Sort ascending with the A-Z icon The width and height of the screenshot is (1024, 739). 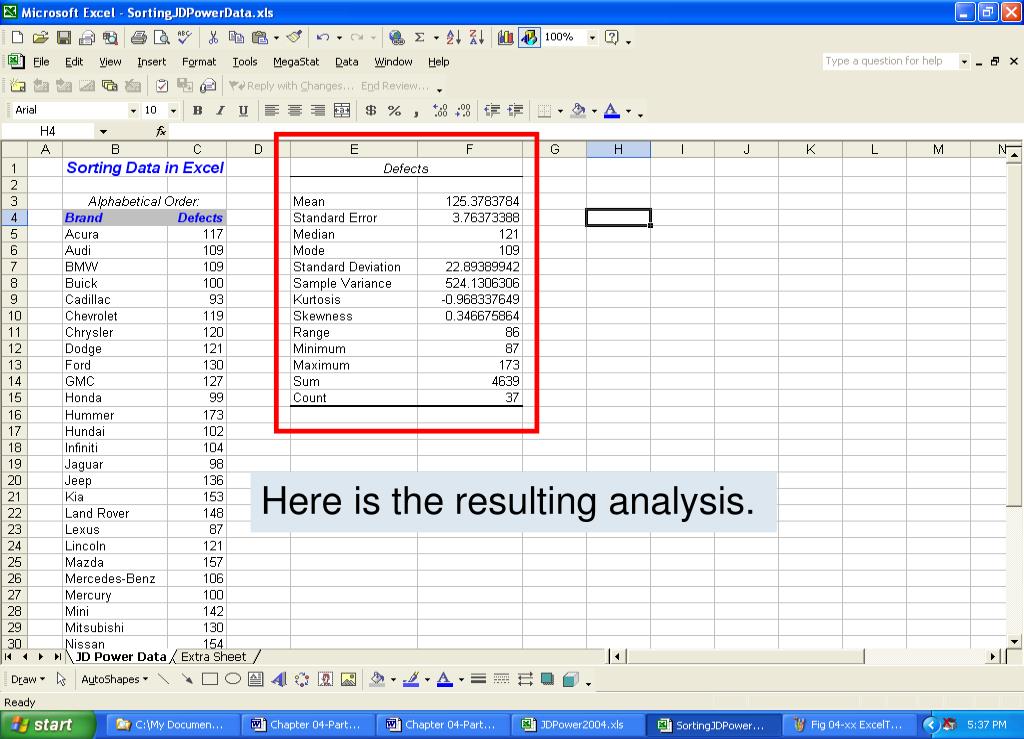pyautogui.click(x=454, y=37)
